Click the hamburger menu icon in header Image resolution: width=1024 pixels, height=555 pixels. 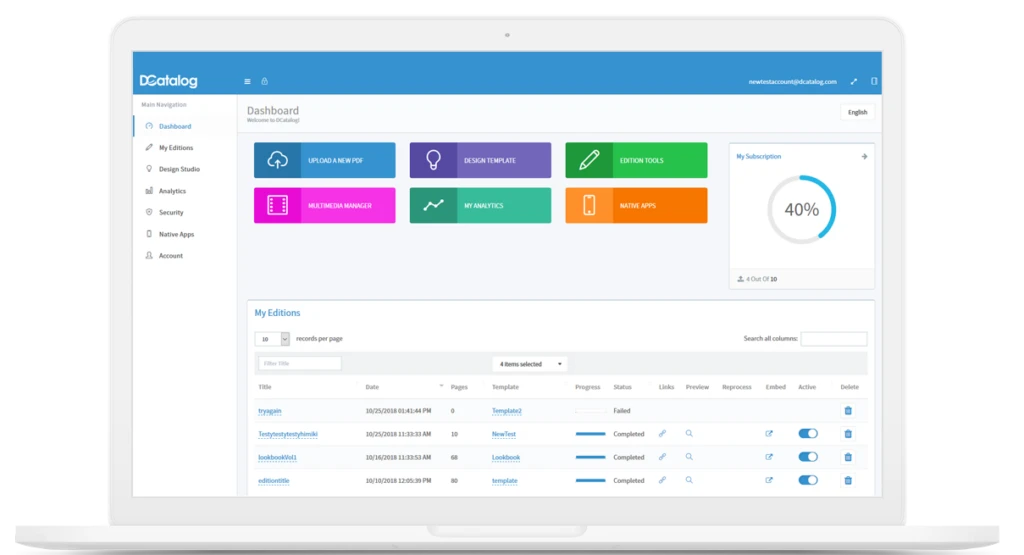pos(248,81)
